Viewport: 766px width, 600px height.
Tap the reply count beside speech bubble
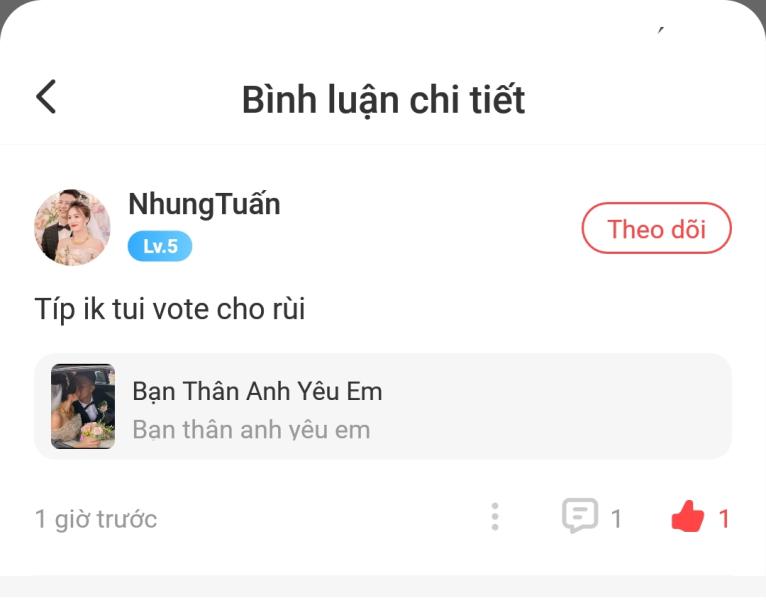click(616, 519)
